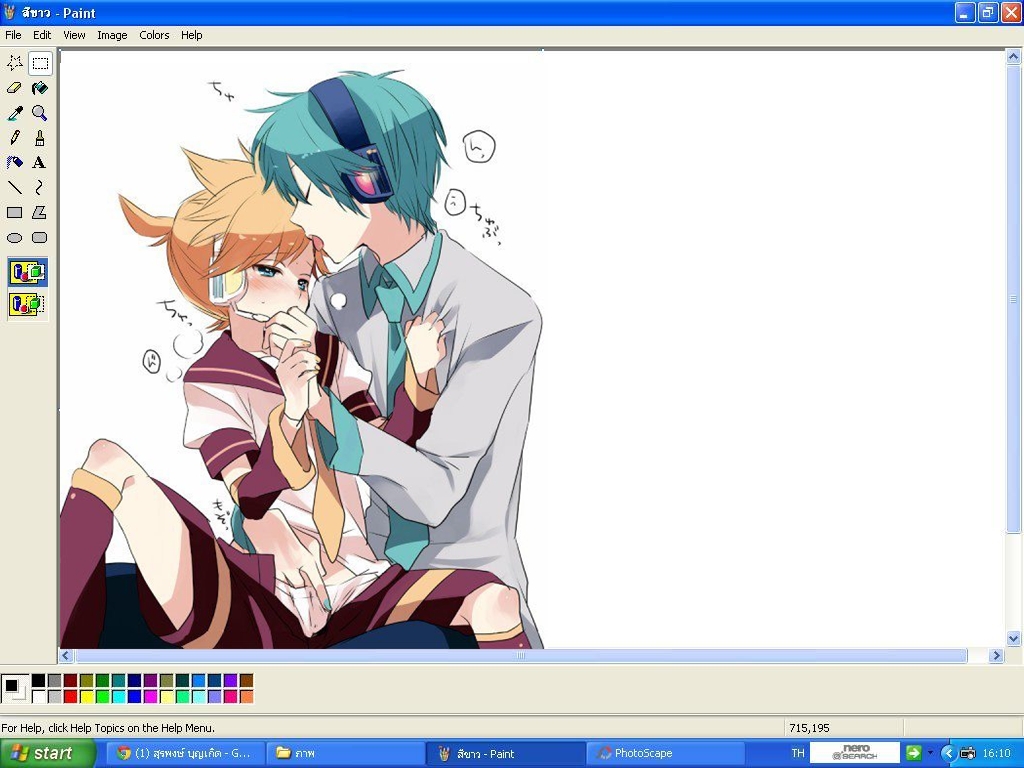This screenshot has height=768, width=1024.
Task: Choose the dark maroon swatch
Action: pos(71,681)
